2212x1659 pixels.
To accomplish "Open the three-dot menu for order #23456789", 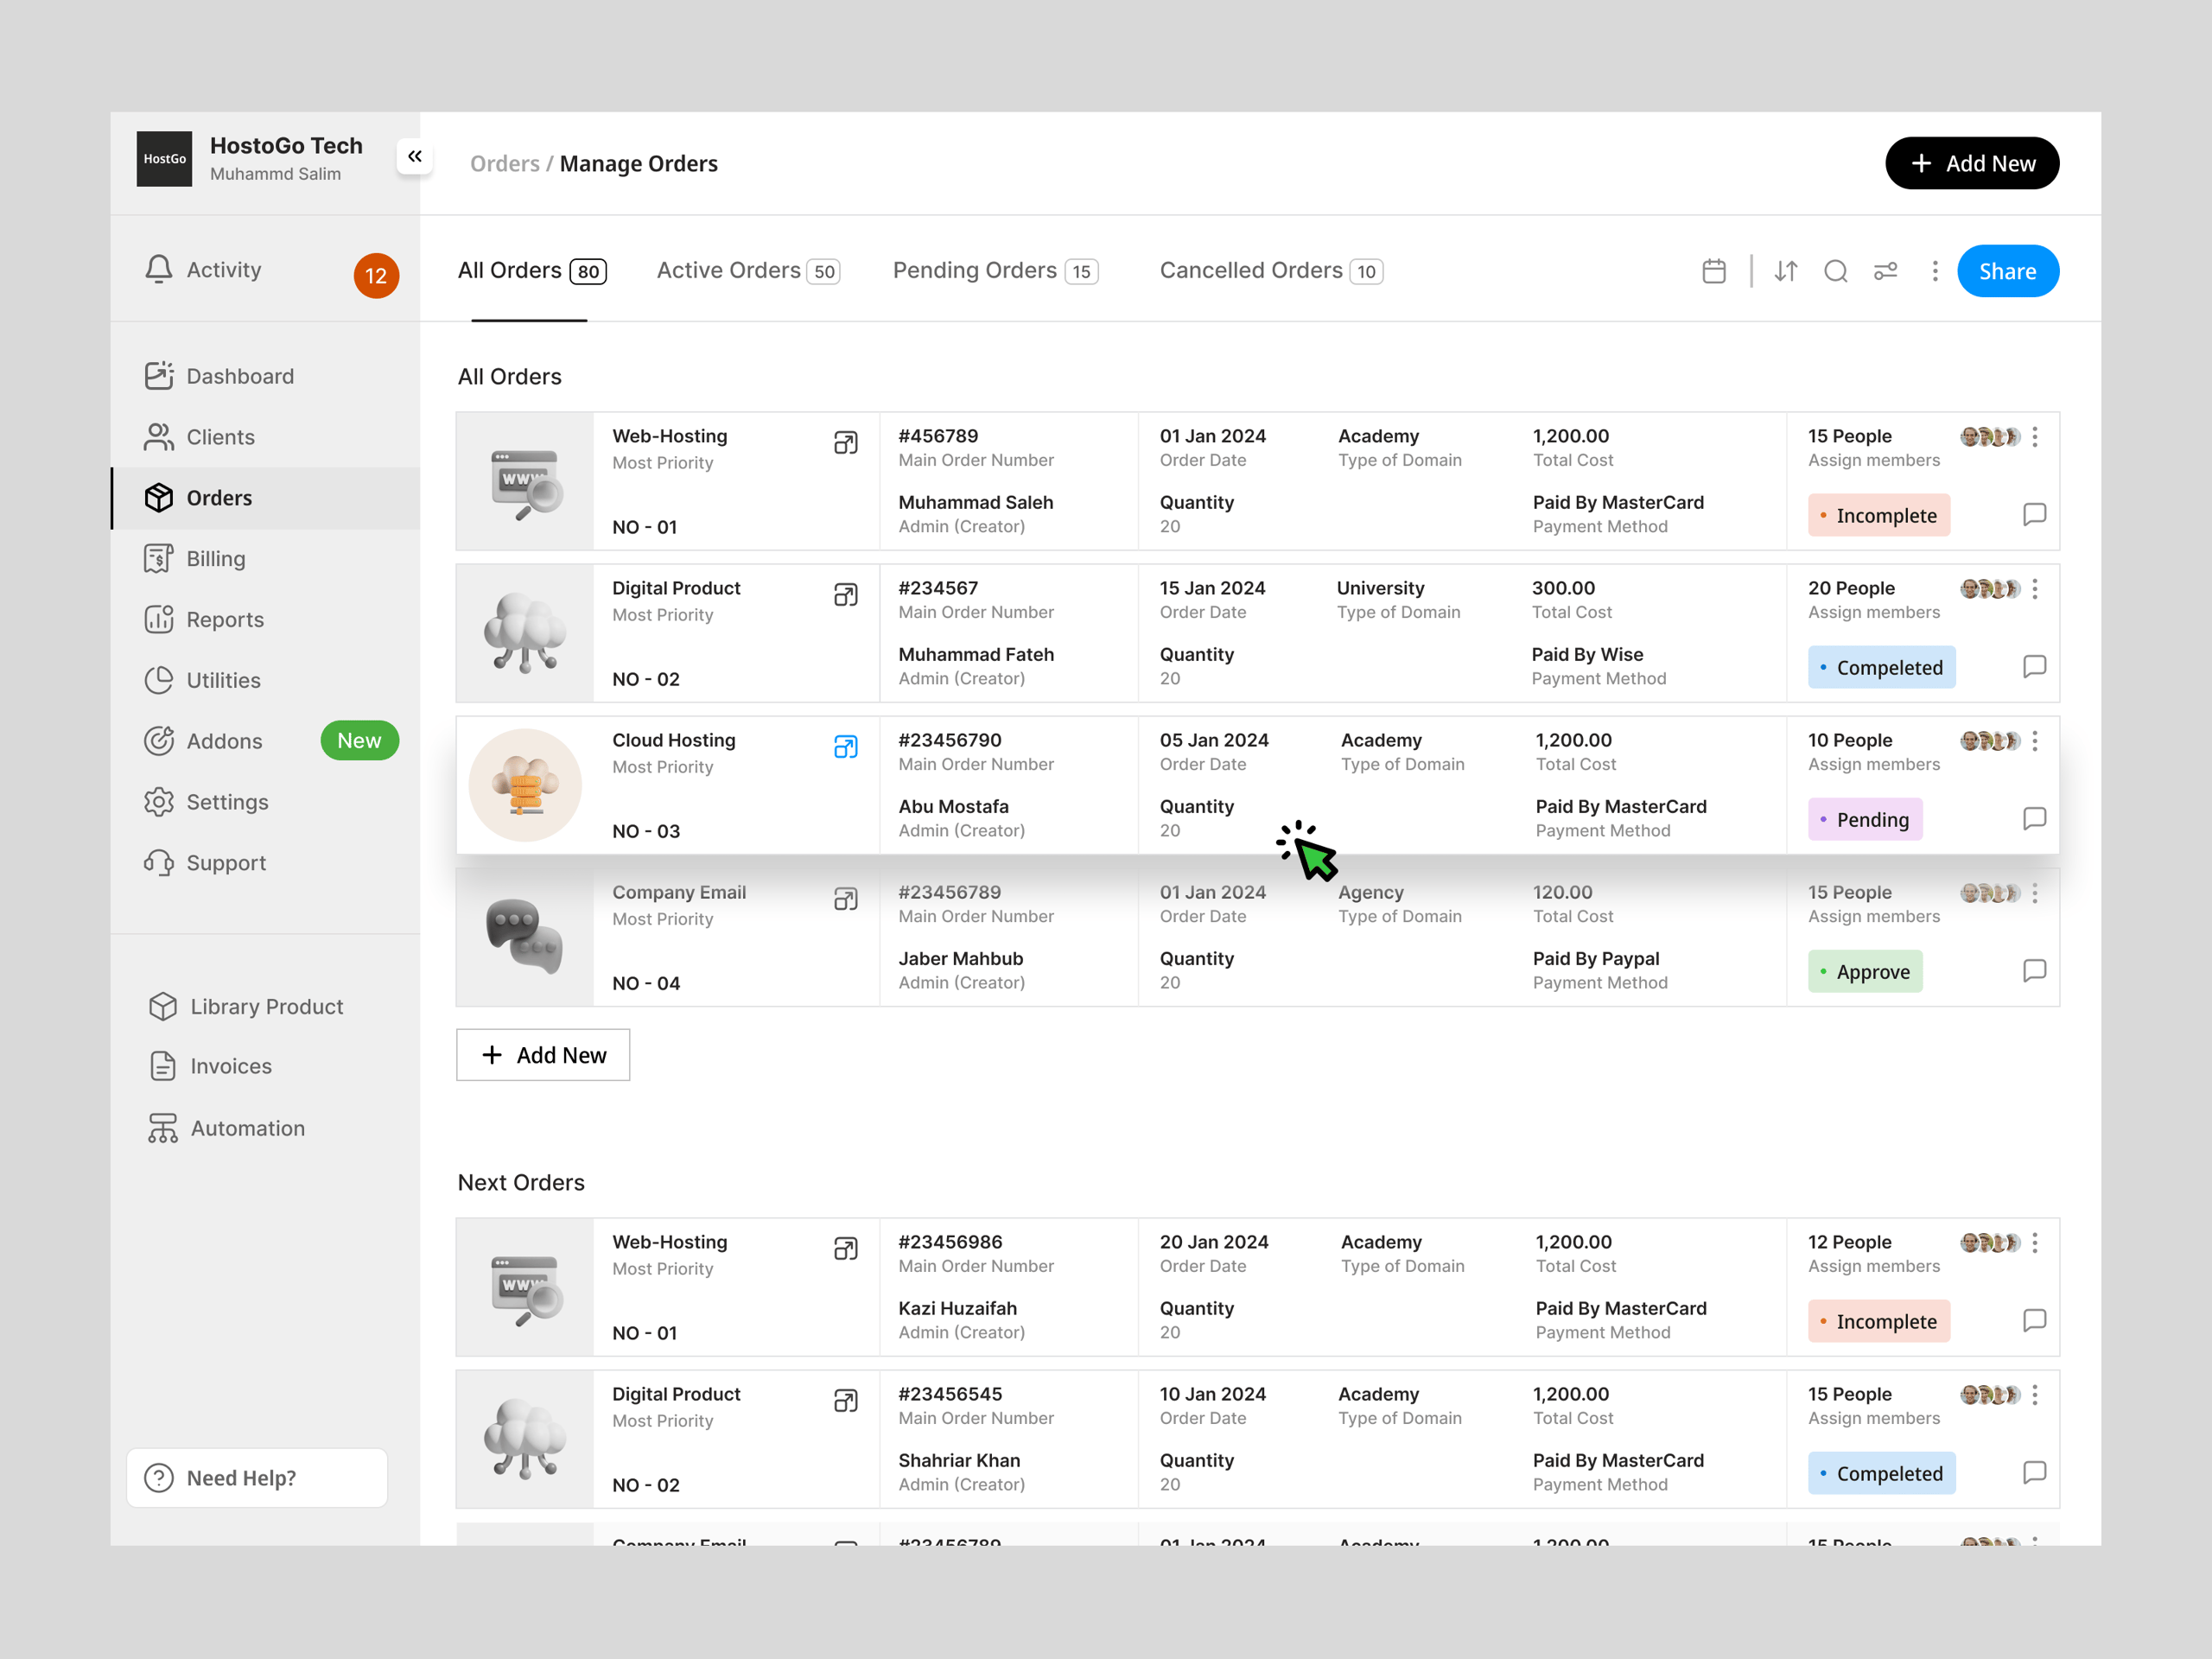I will pos(2035,893).
